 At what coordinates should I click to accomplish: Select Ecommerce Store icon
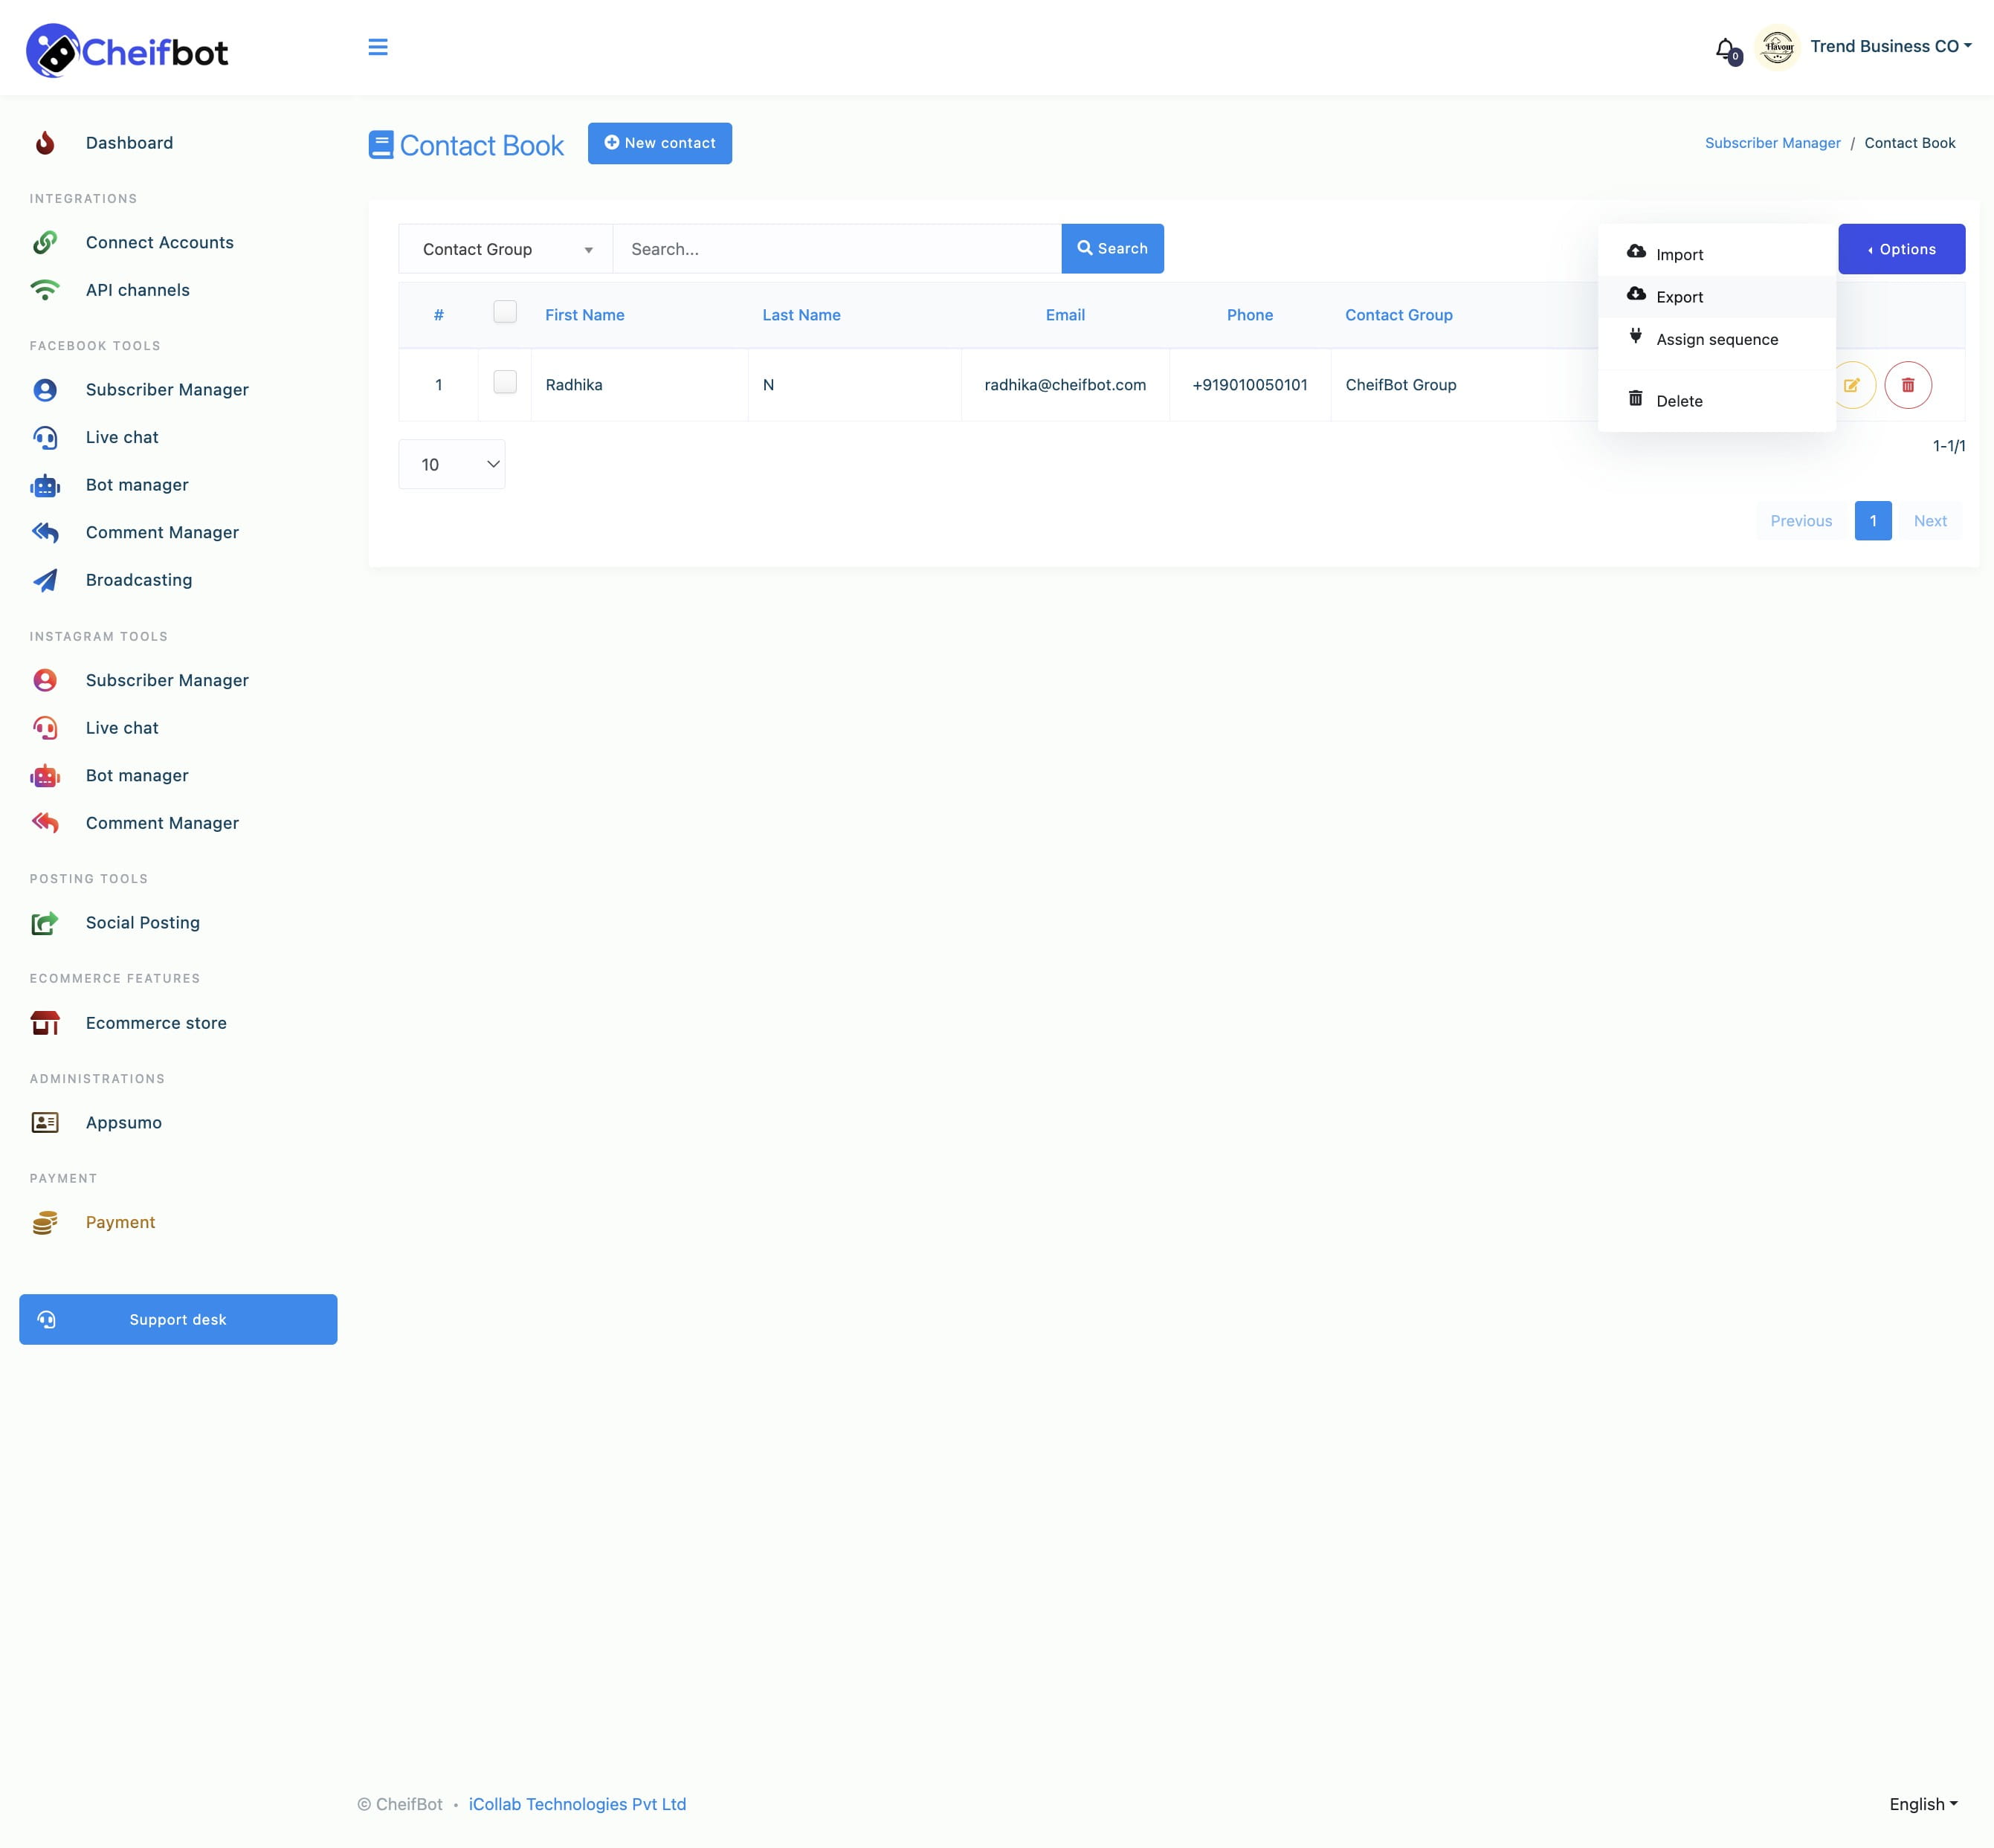tap(45, 1023)
